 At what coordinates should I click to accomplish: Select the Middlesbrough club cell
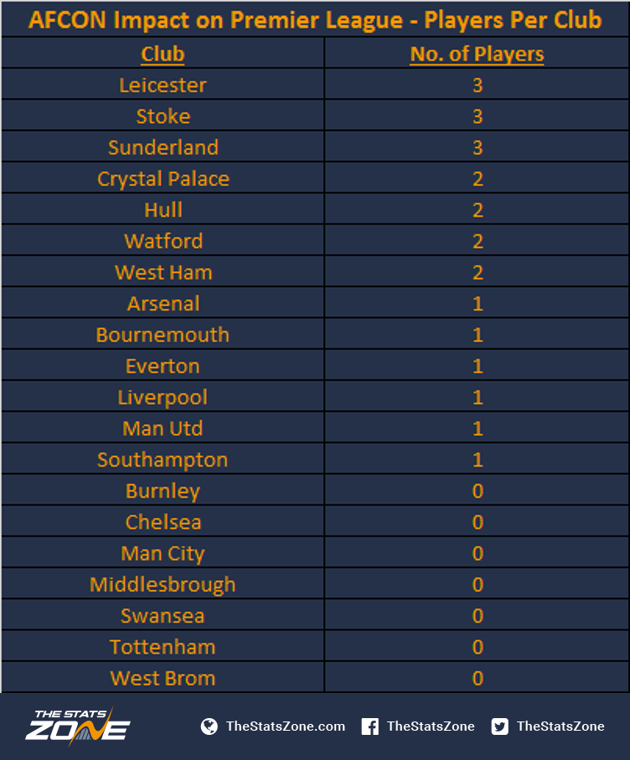[x=163, y=584]
